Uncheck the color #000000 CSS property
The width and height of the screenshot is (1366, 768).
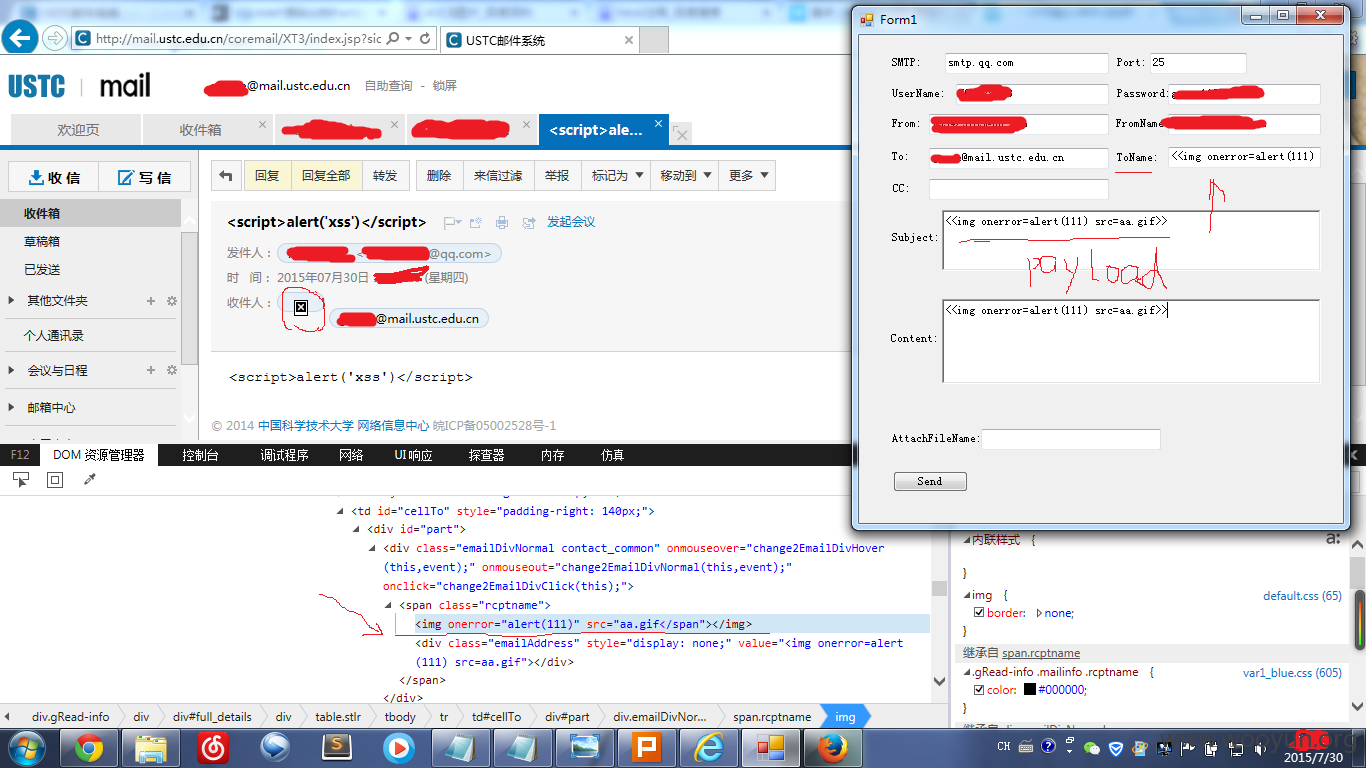click(x=980, y=690)
